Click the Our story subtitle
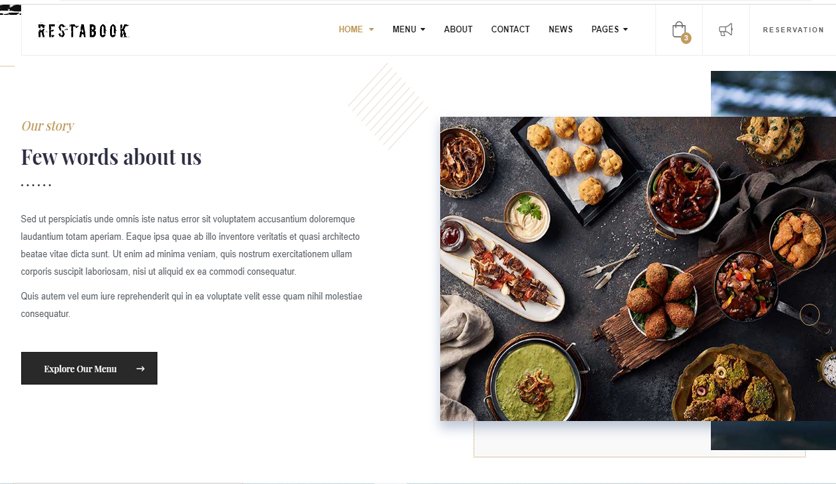Viewport: 836px width, 484px height. (47, 126)
